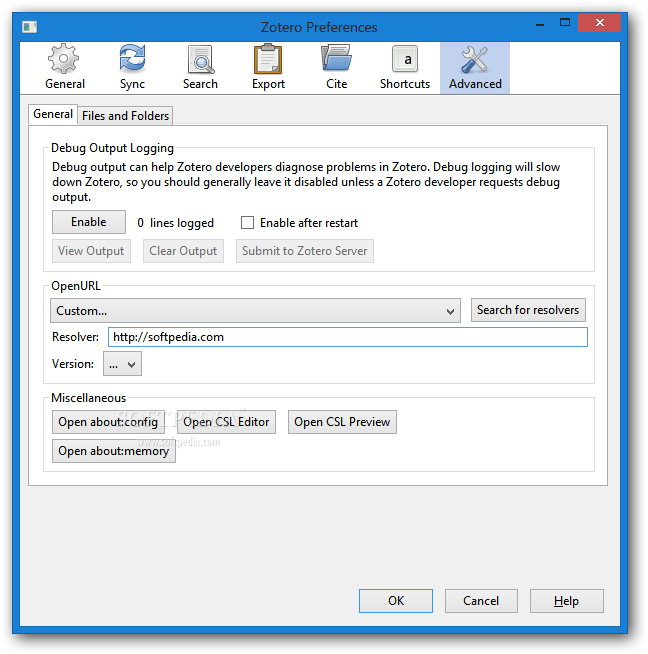Open CSL Preview button
648x654 pixels.
[342, 422]
